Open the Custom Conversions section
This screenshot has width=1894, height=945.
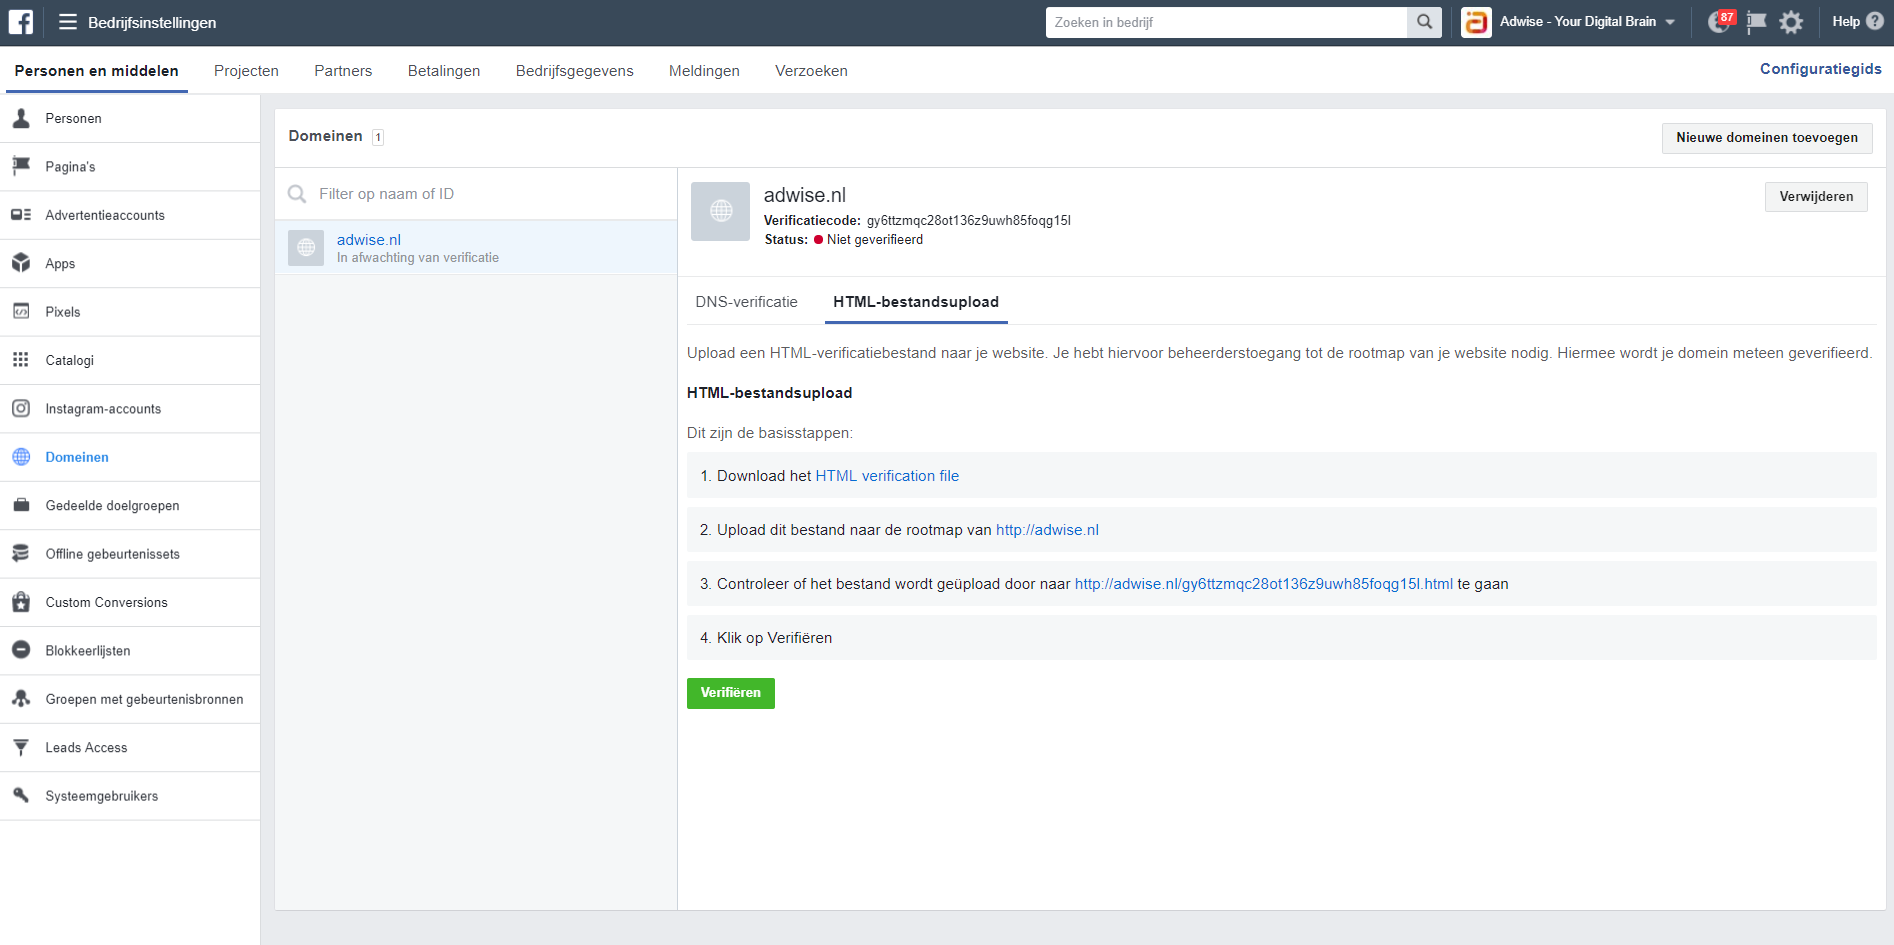click(x=105, y=602)
